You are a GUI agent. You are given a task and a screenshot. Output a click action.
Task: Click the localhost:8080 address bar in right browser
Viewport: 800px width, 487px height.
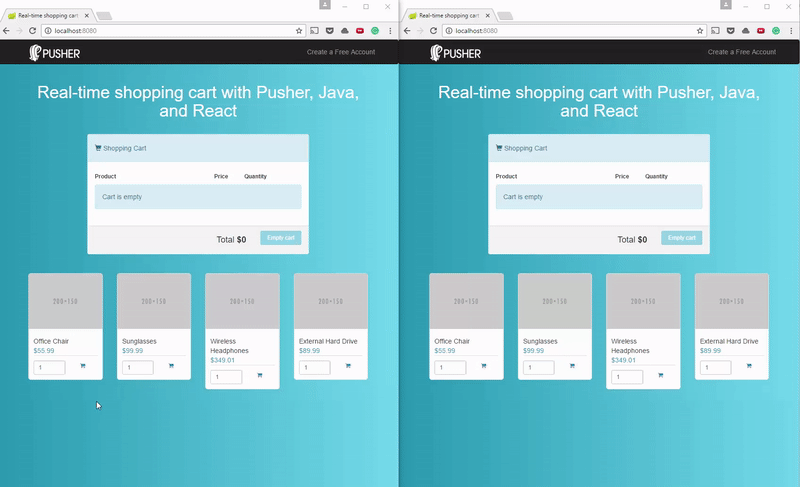click(x=574, y=31)
